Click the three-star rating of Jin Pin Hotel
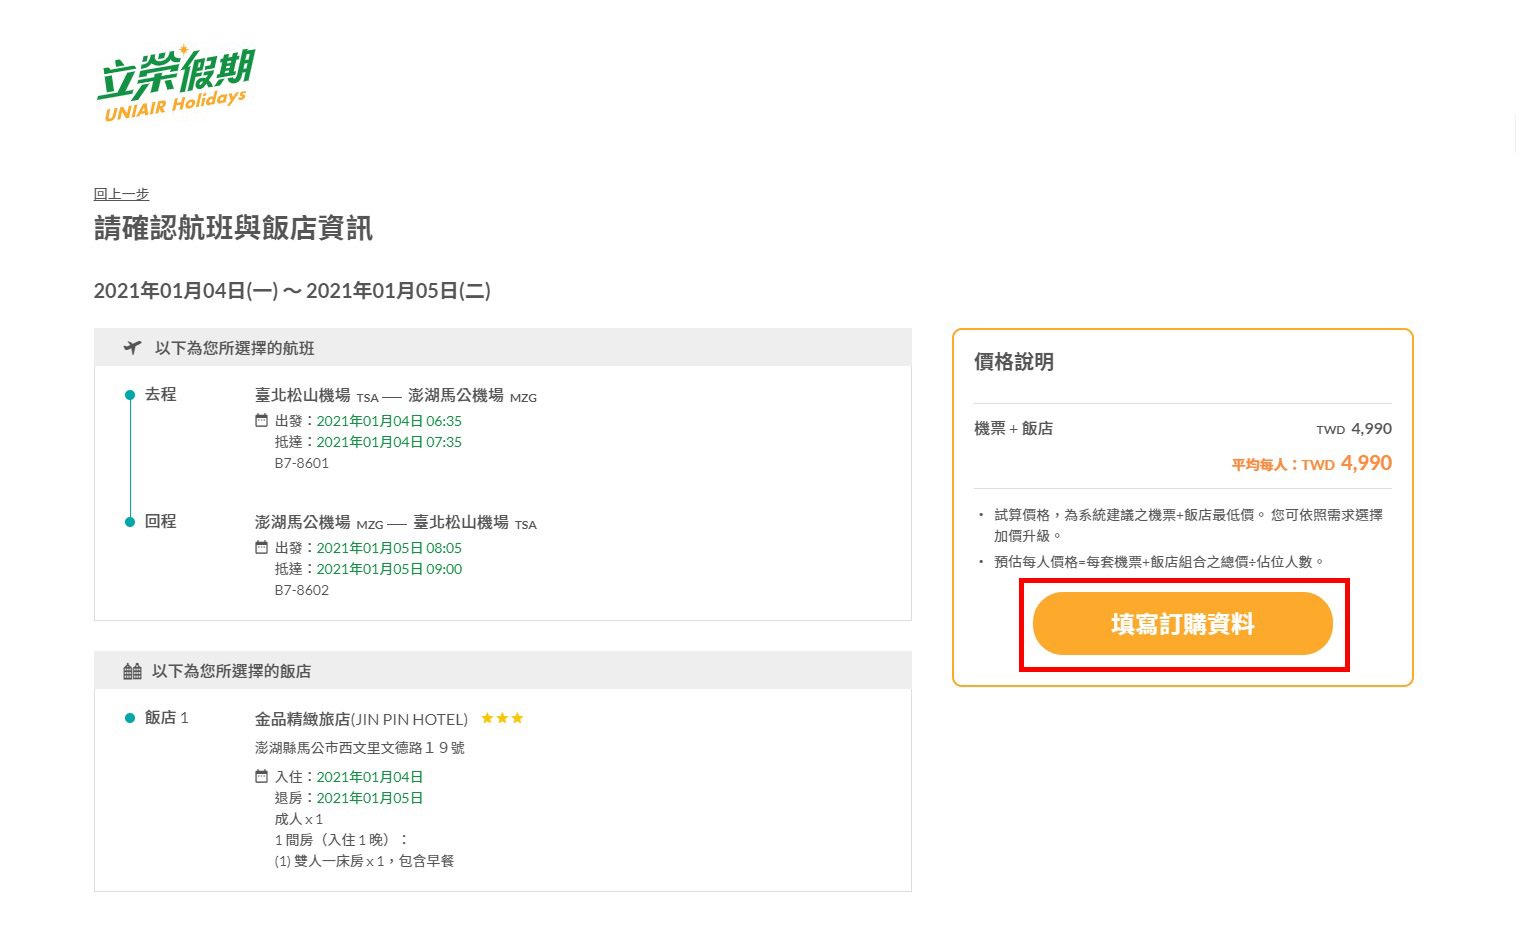Viewport: 1516px width, 948px height. pos(502,718)
